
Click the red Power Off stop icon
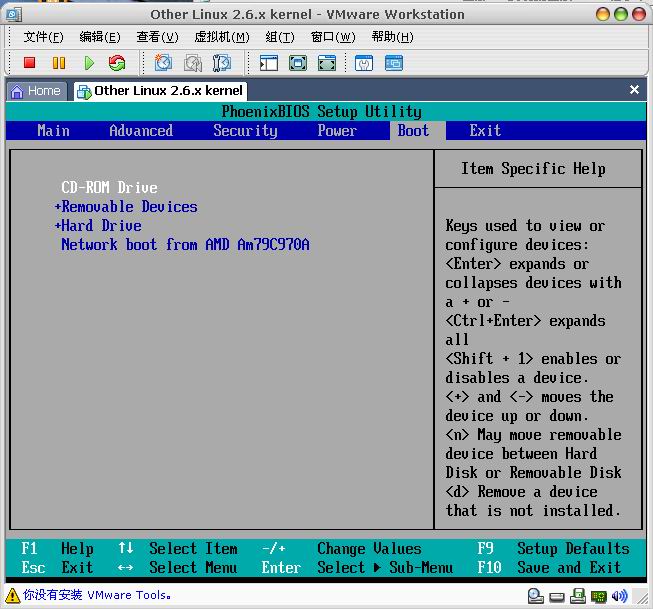[30, 63]
